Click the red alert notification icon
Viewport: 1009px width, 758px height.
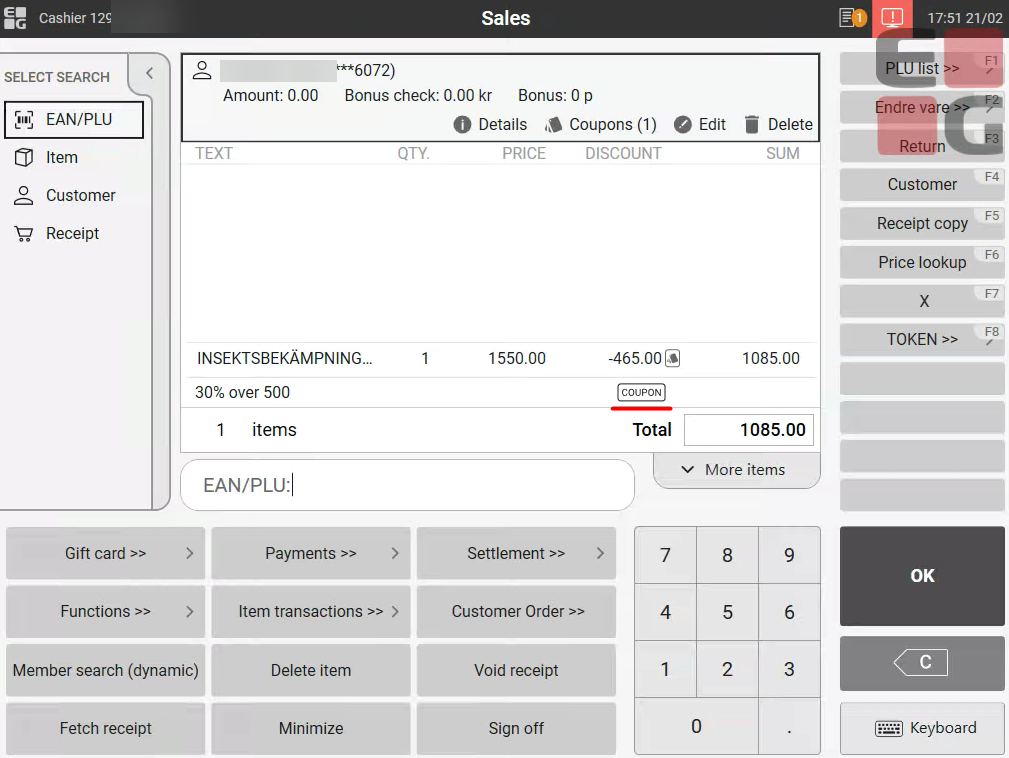point(892,18)
